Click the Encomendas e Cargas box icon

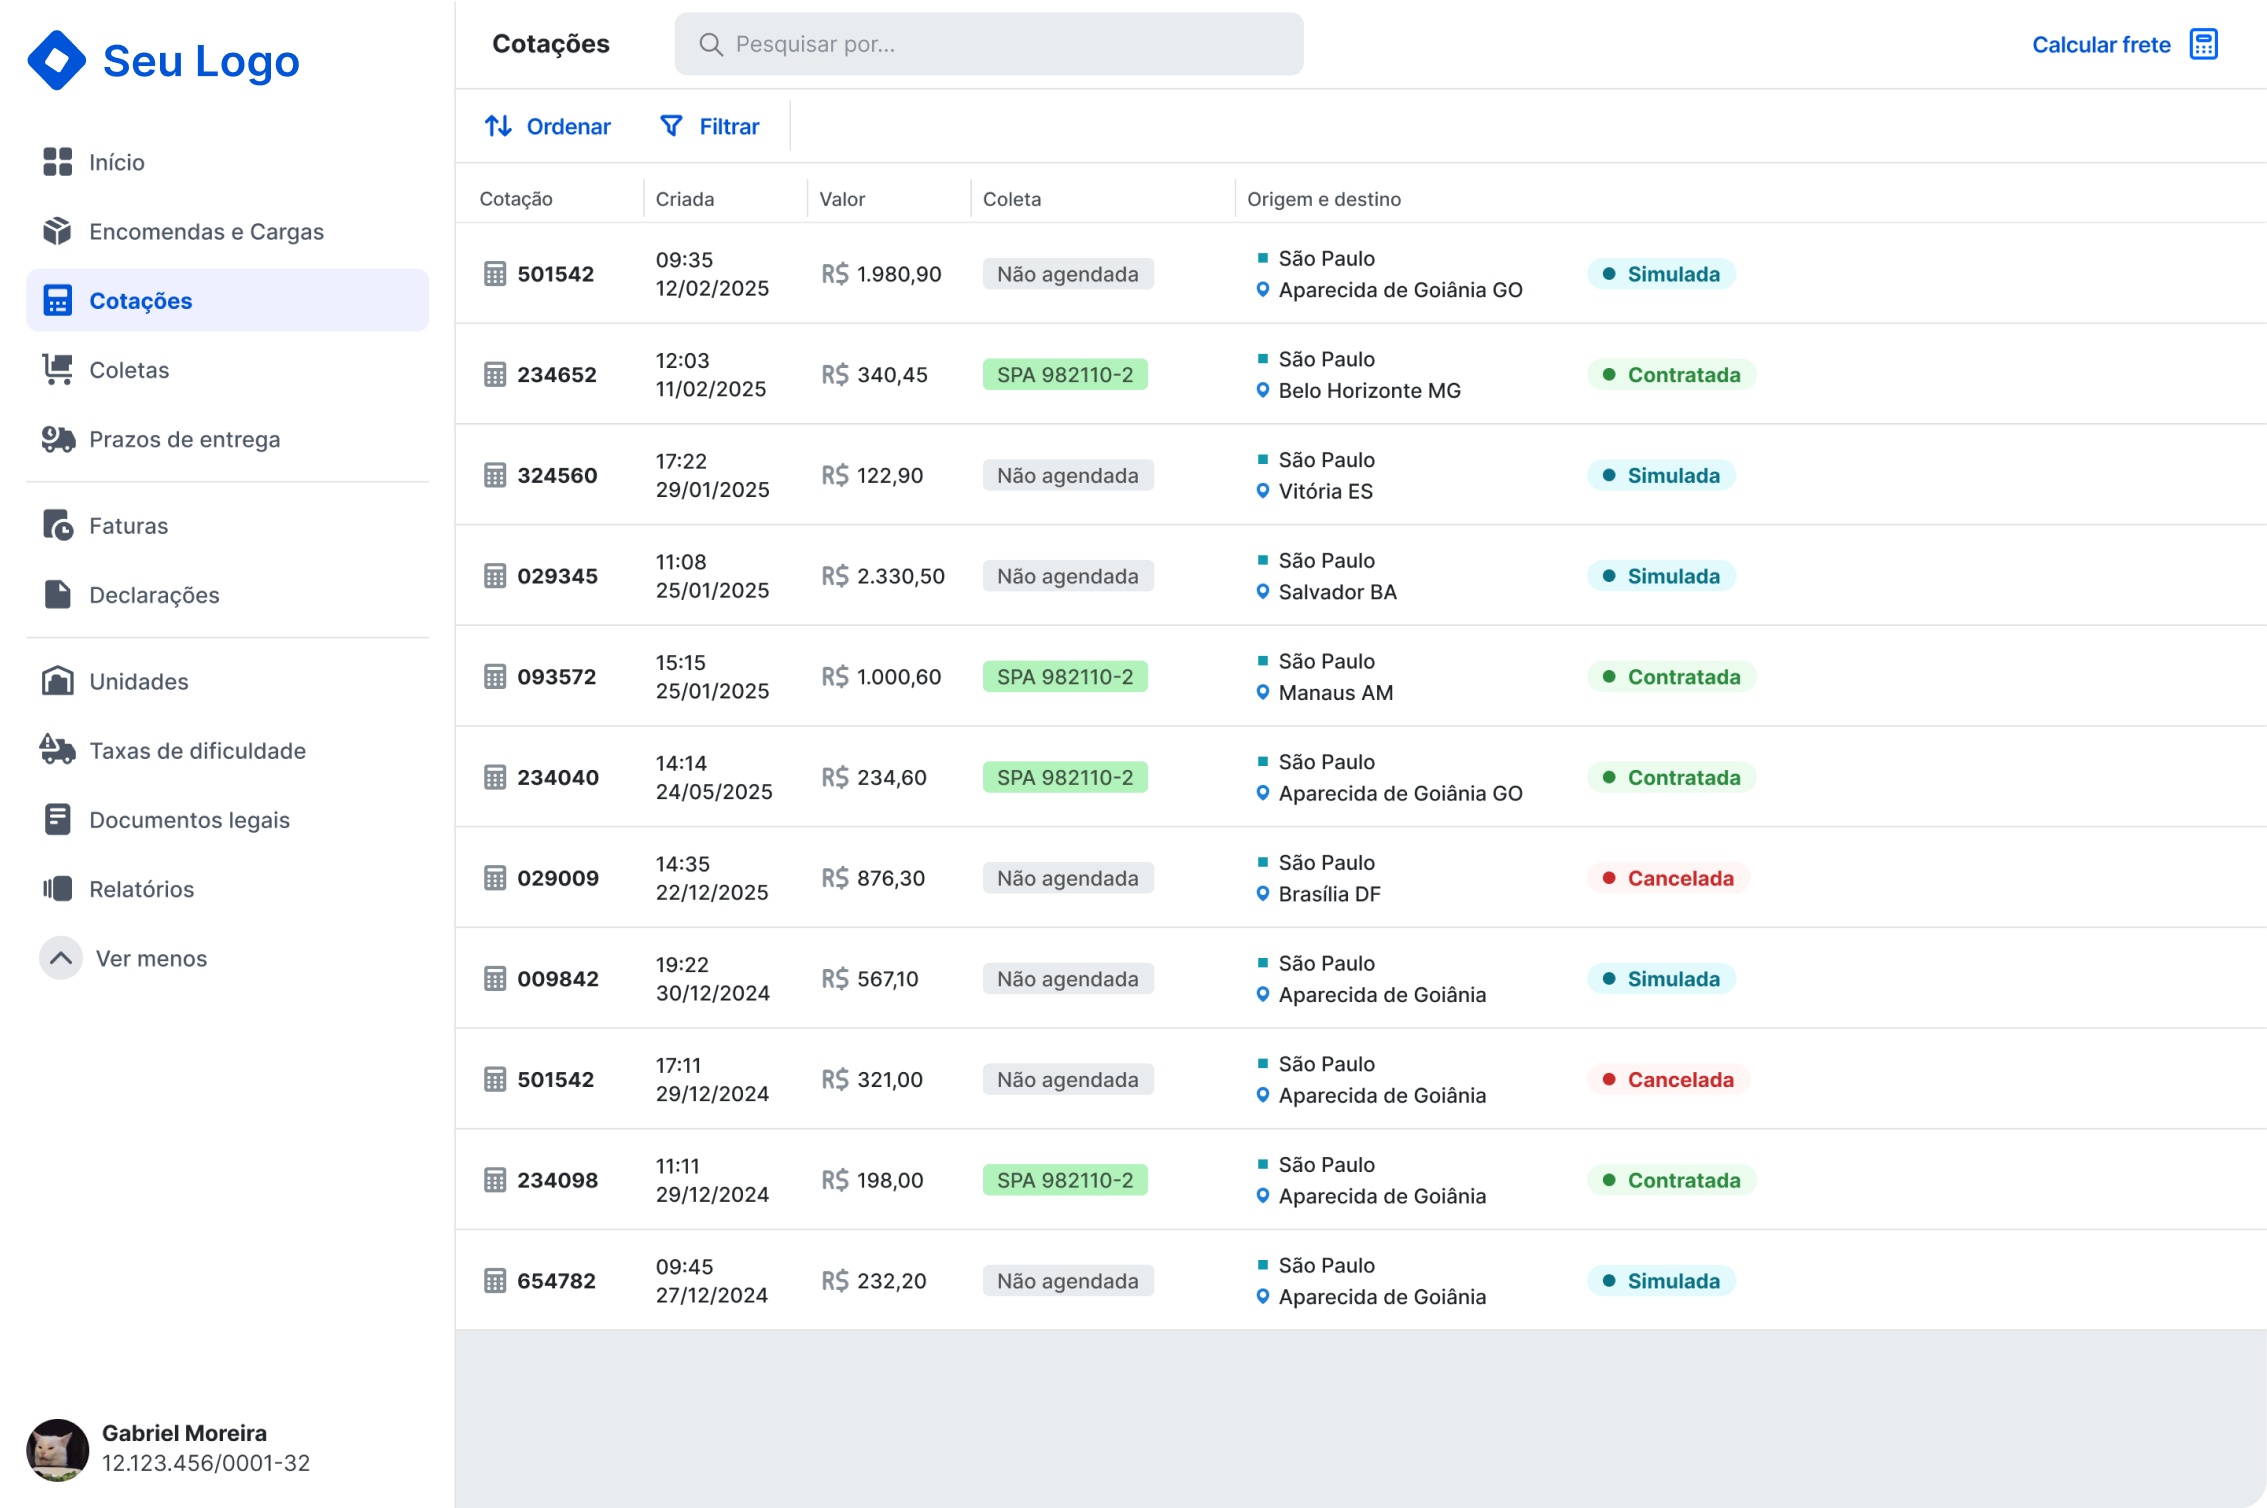(58, 231)
